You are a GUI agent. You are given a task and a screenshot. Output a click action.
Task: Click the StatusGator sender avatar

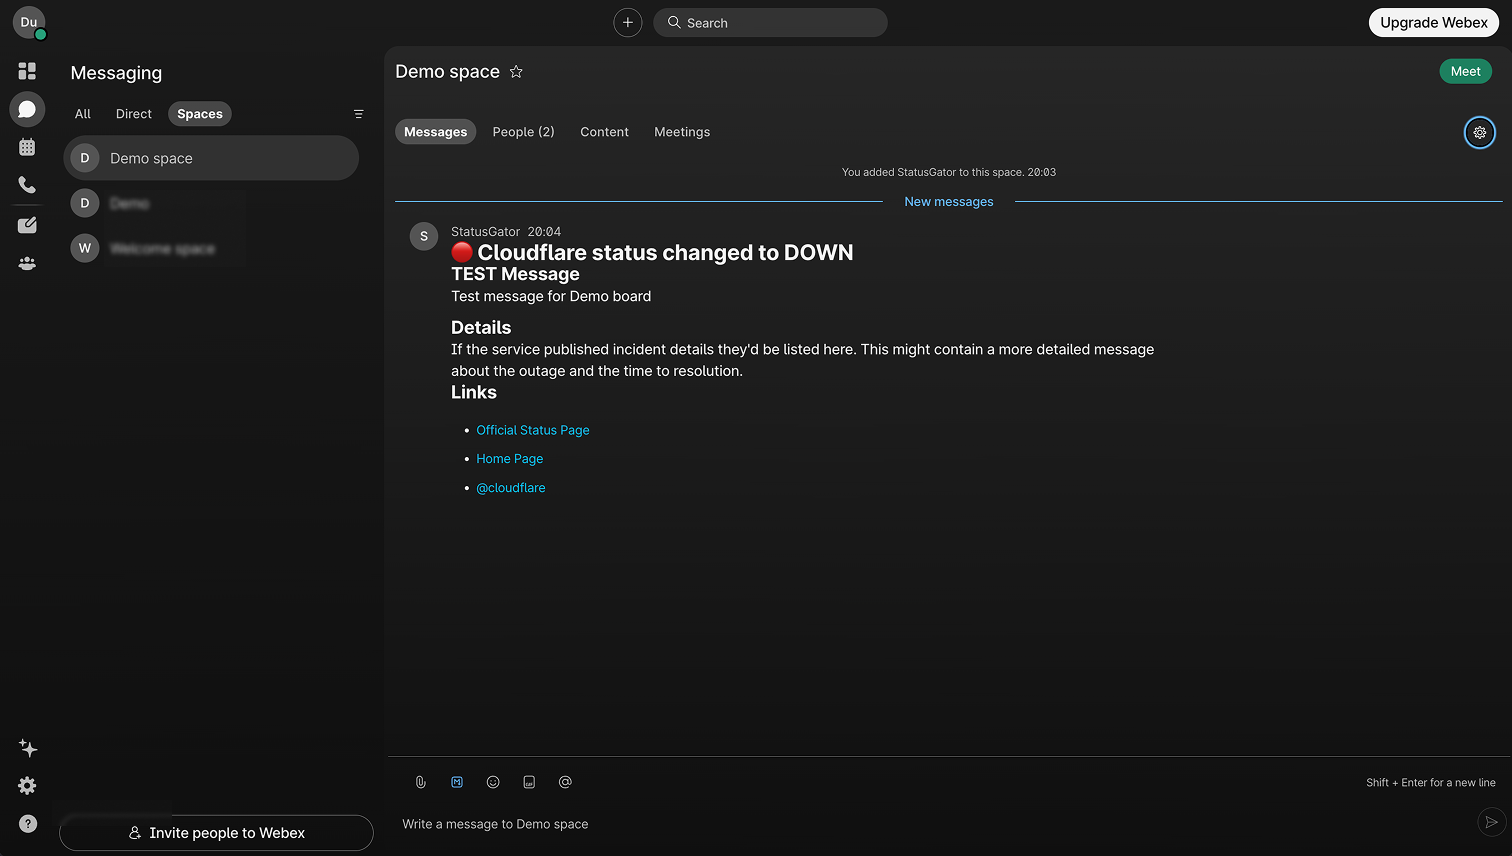(x=424, y=236)
